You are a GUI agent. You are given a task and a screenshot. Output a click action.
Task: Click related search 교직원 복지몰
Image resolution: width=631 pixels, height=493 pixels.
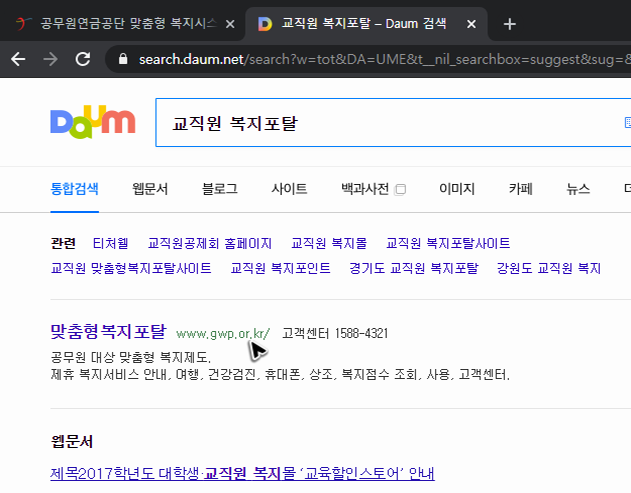[329, 243]
